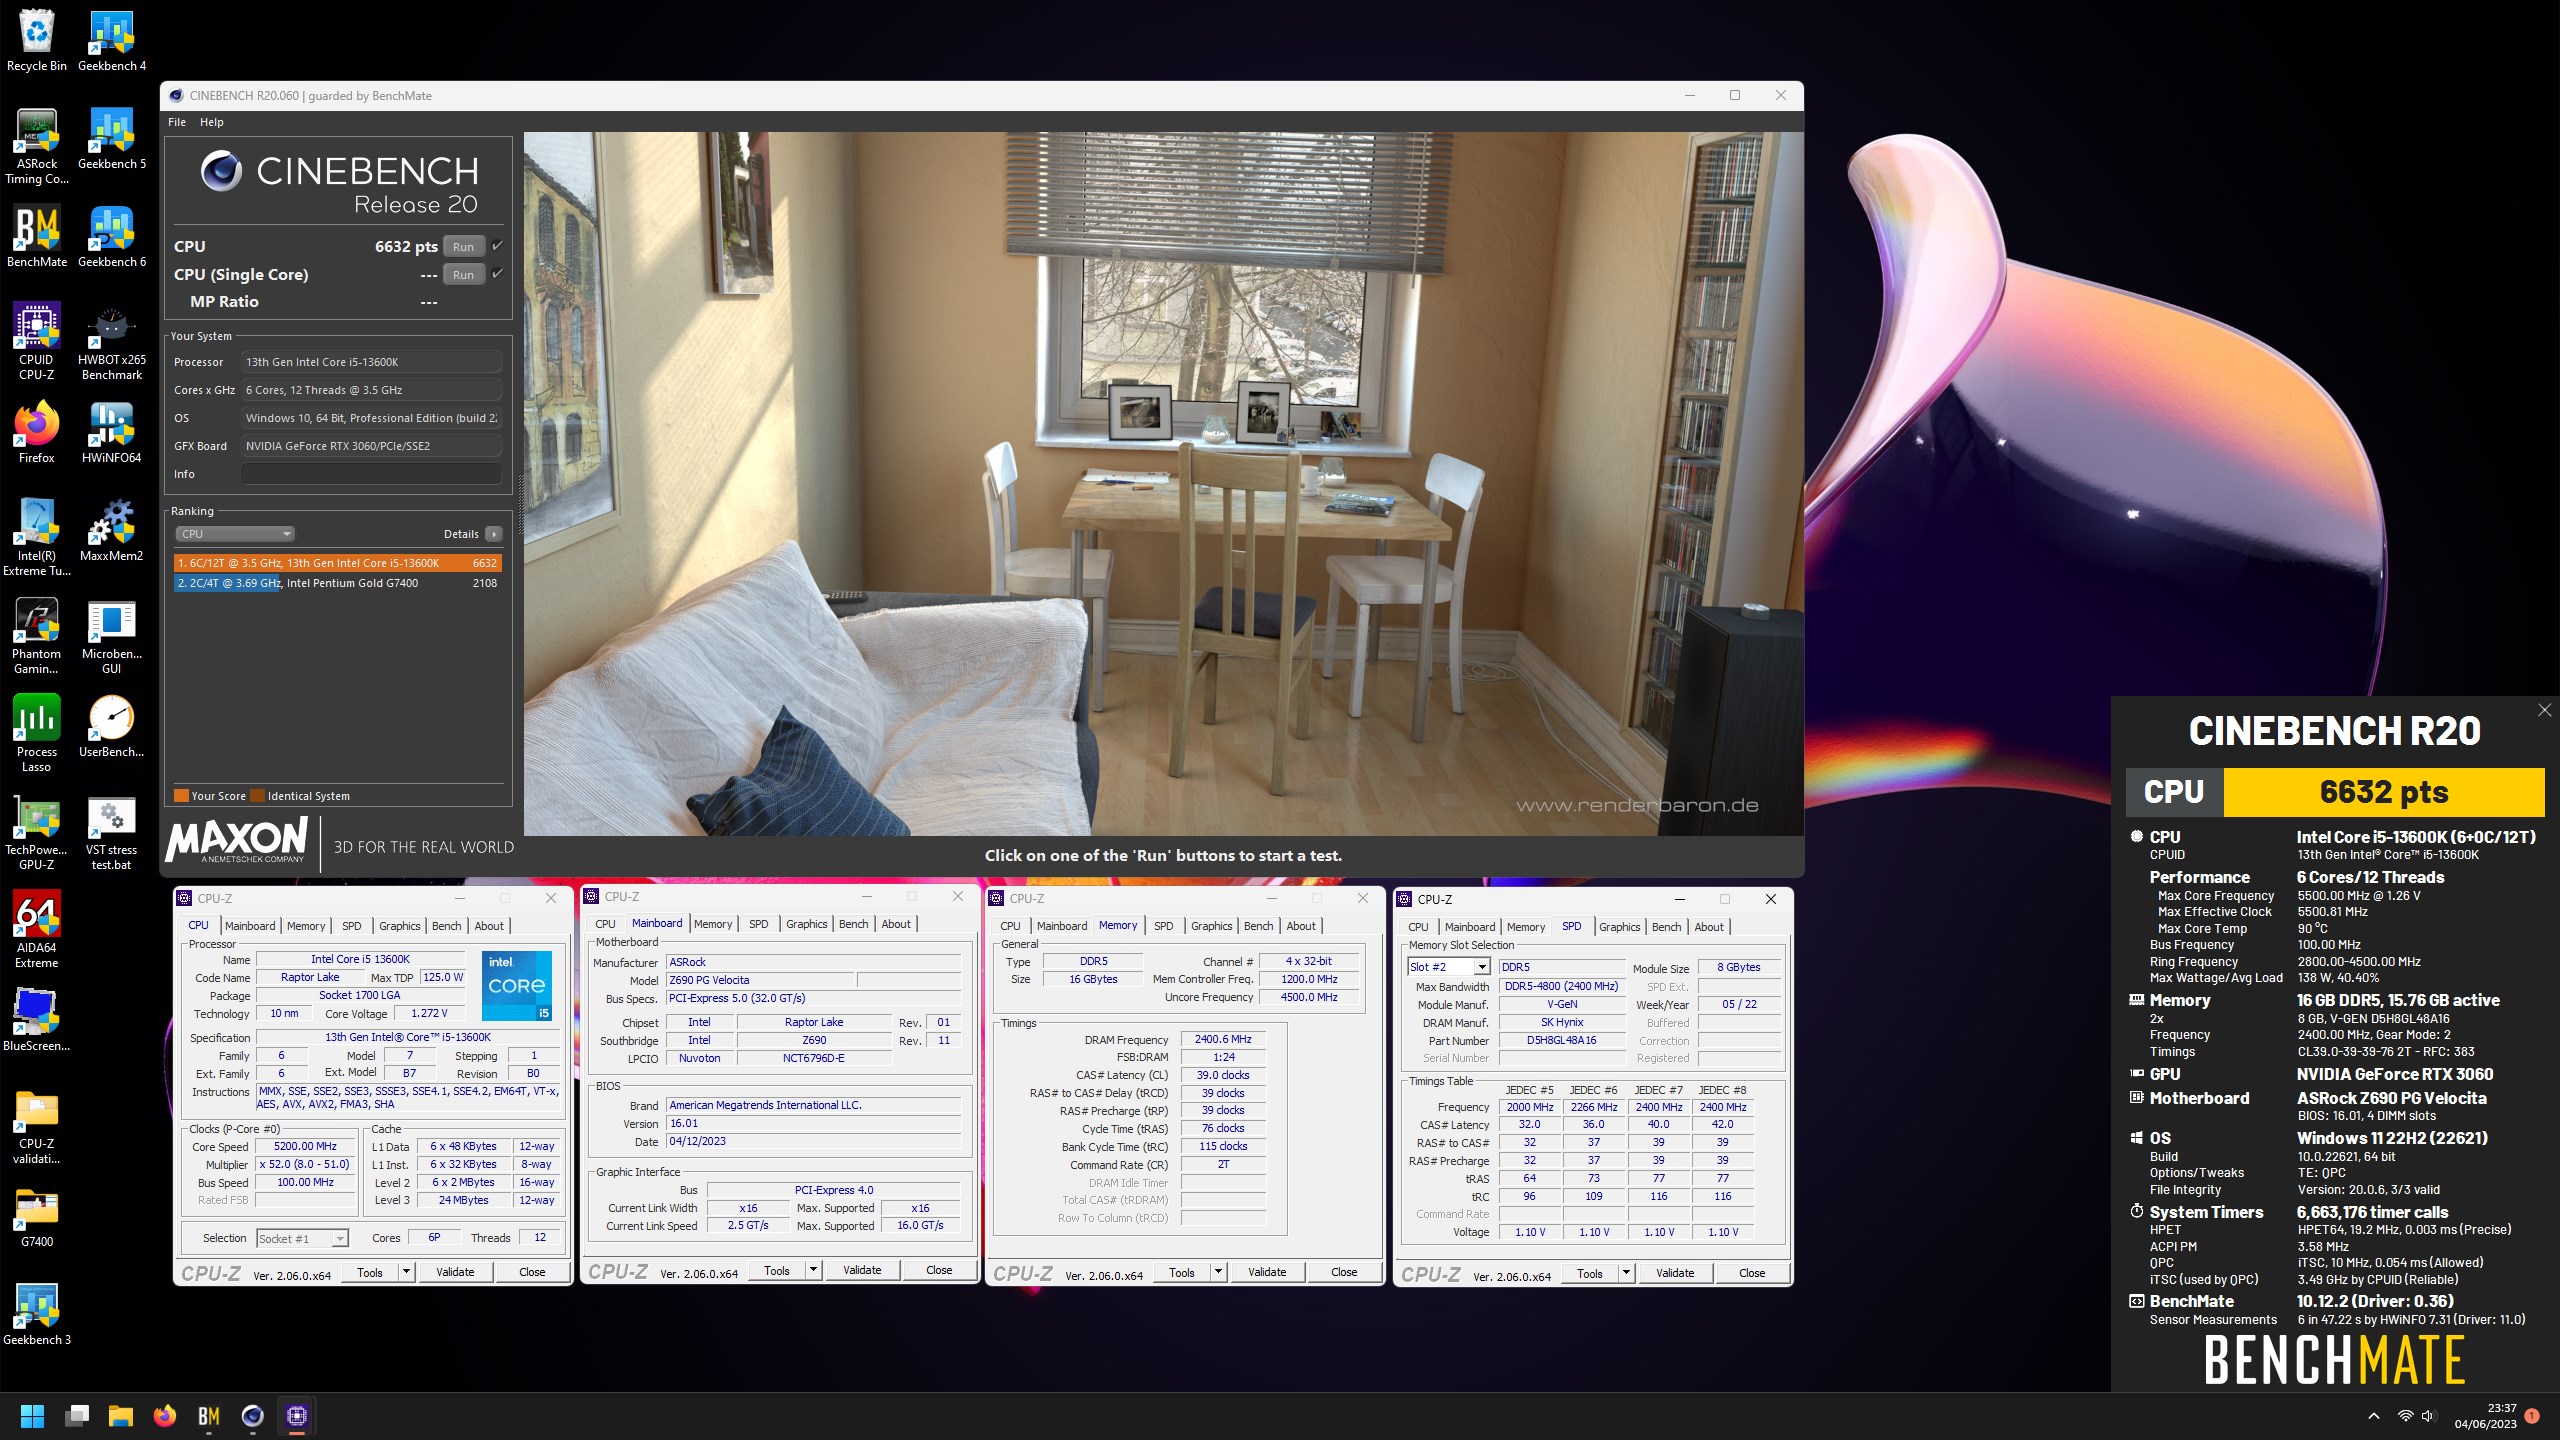Click the Windows Start button on taskbar

coord(32,1416)
